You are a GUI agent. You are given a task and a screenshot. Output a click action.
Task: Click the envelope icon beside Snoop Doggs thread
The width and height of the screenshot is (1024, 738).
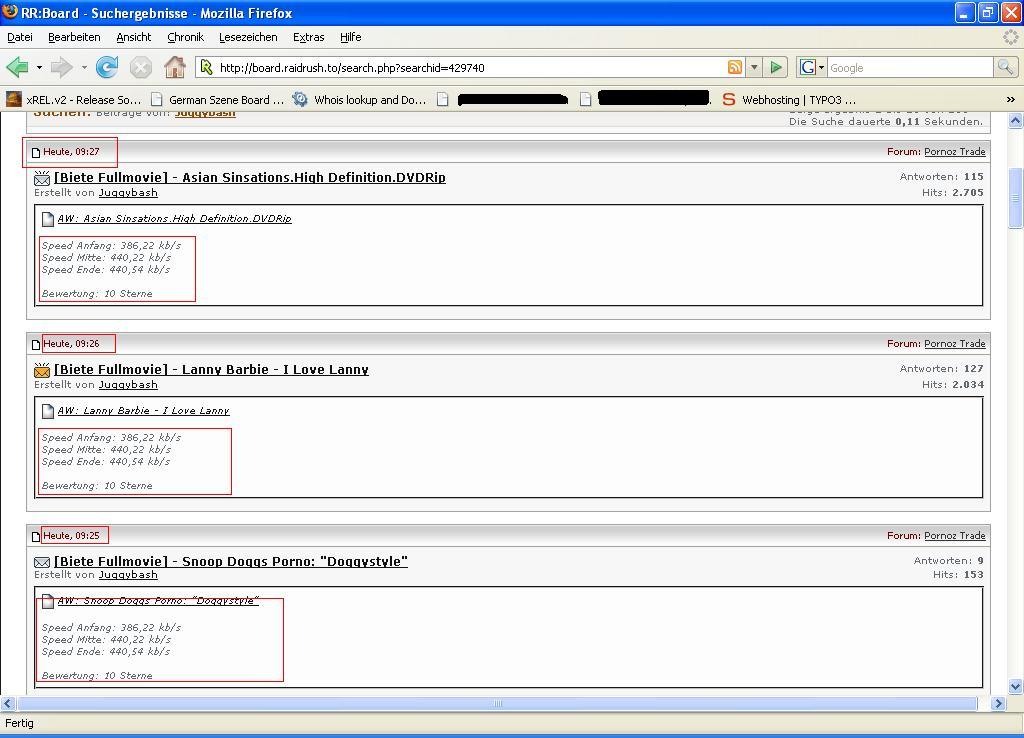click(42, 562)
